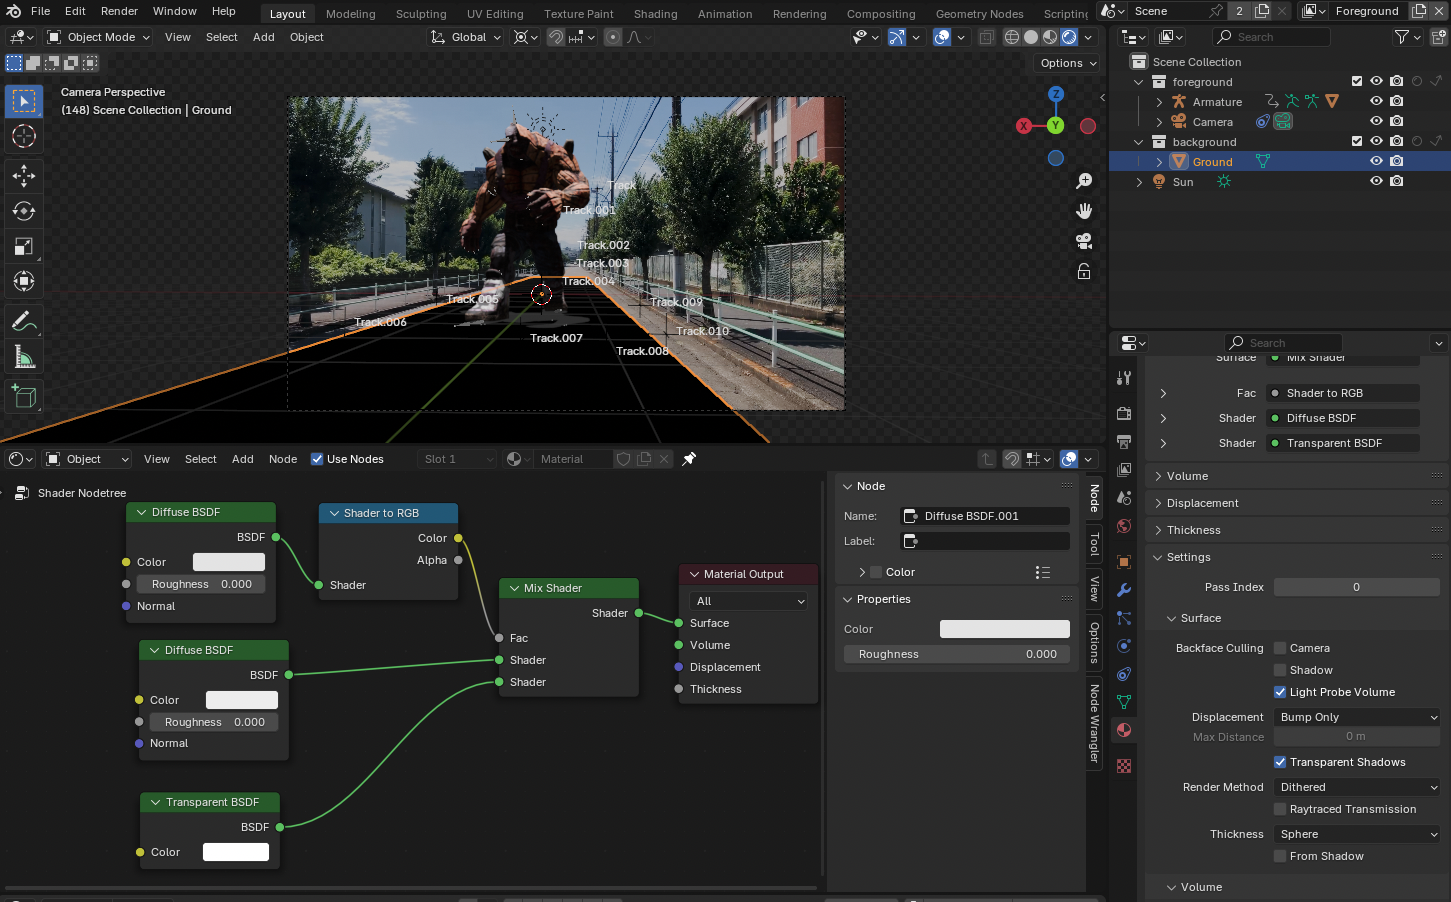Enable Raytraced Transmission checkbox
1451x902 pixels.
[1280, 809]
